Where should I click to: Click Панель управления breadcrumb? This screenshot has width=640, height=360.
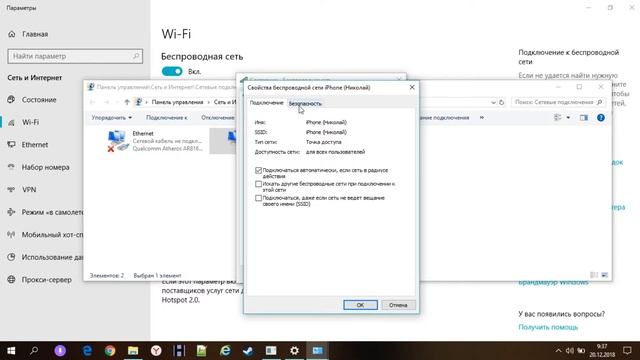177,102
